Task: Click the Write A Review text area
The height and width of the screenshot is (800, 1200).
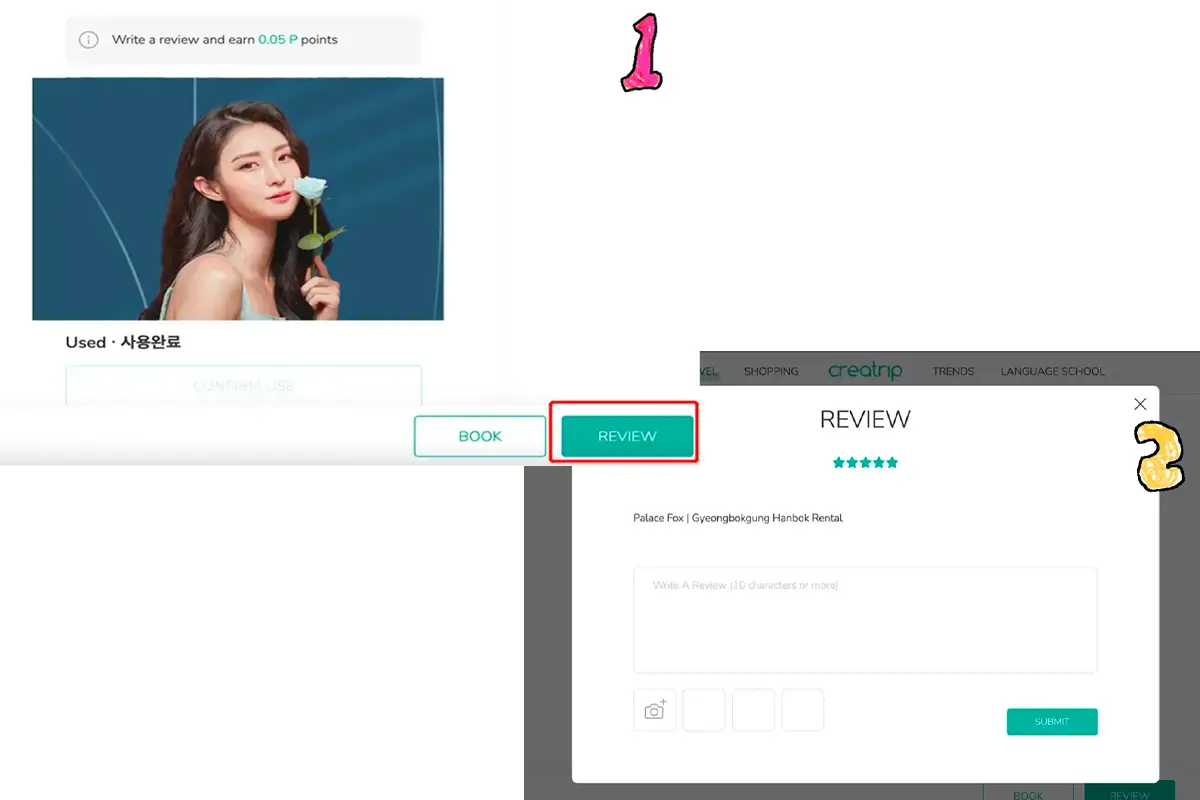Action: coord(865,620)
